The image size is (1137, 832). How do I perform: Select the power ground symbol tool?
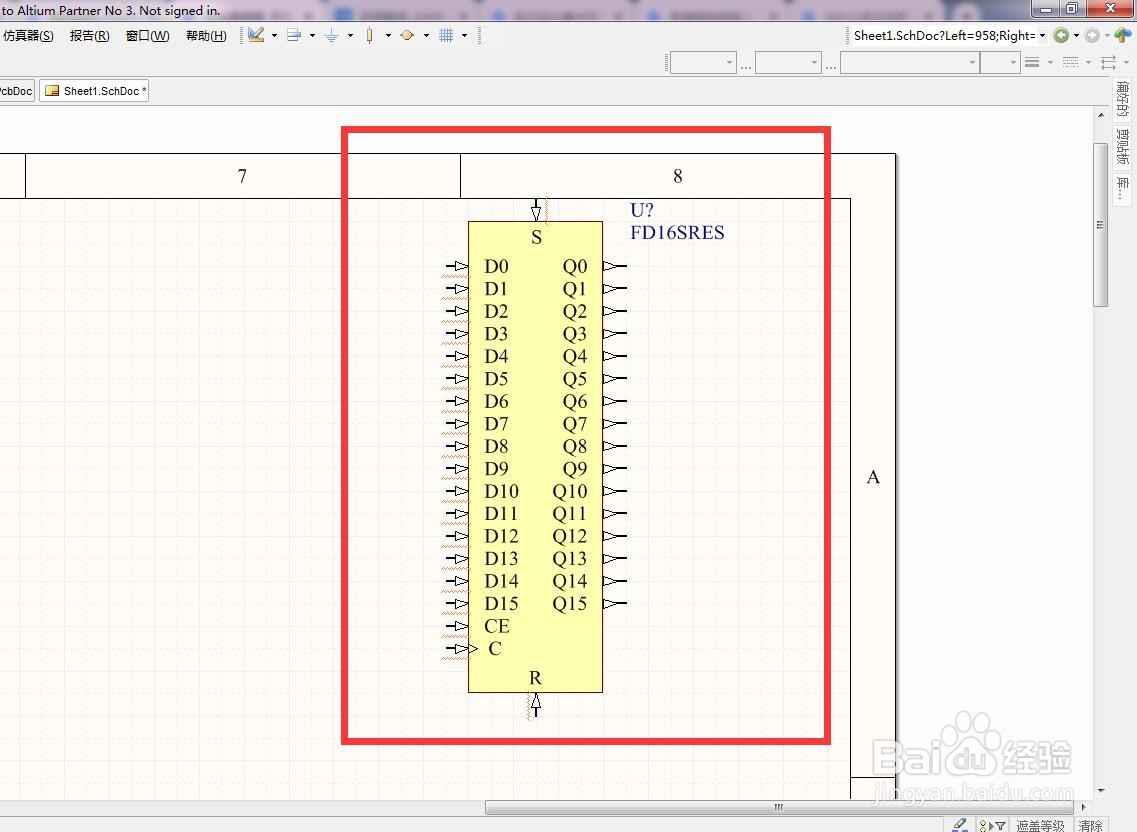click(x=331, y=35)
